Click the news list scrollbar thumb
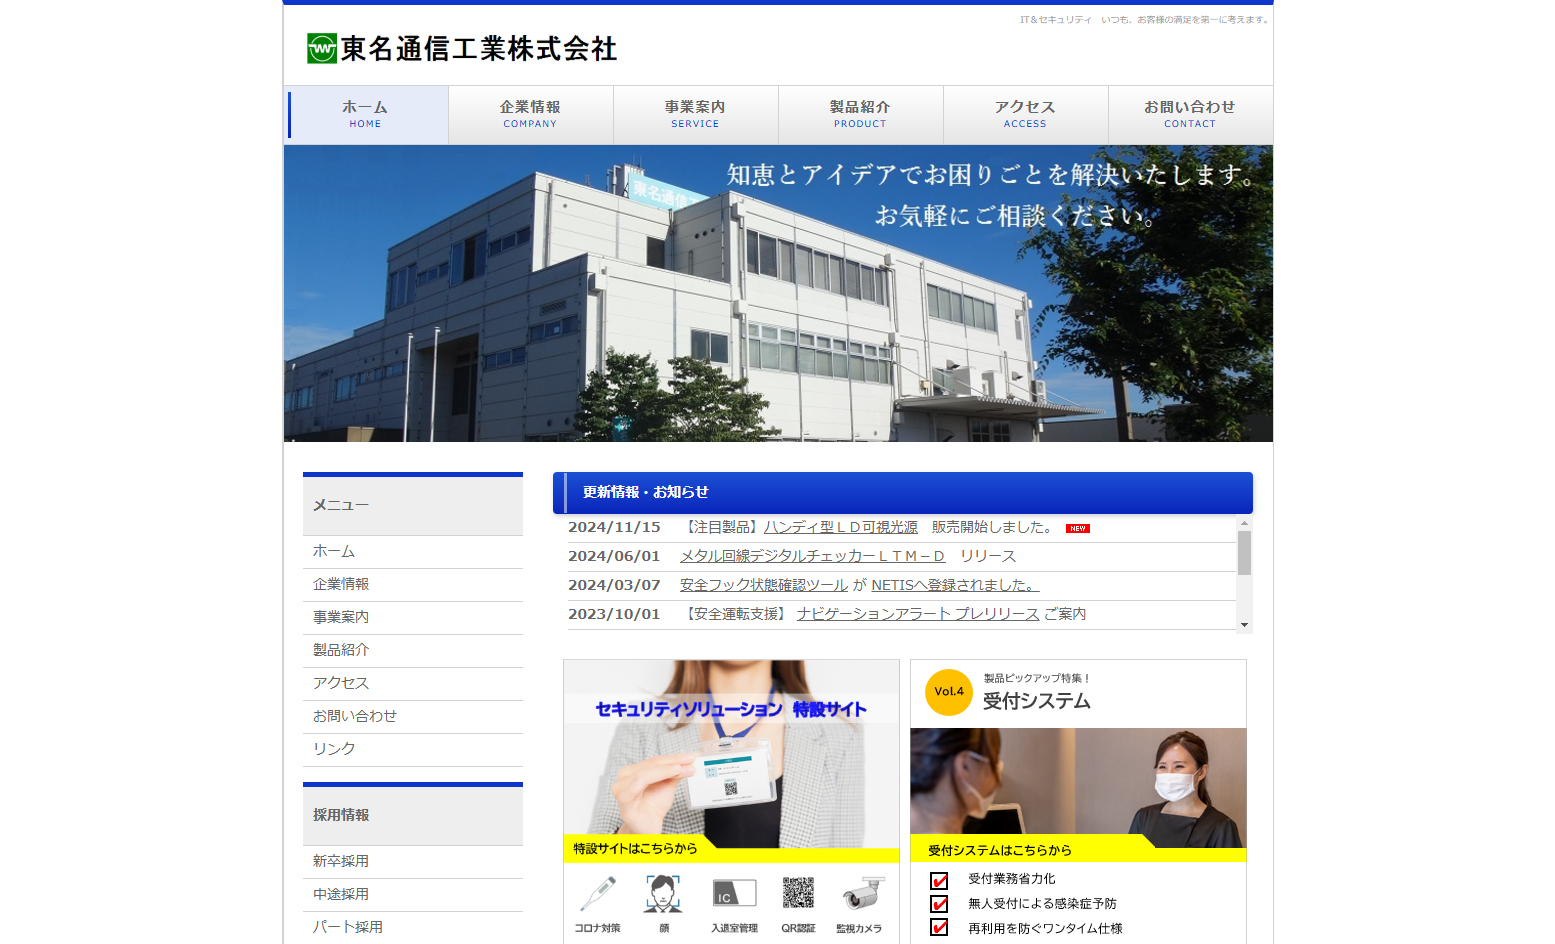Viewport: 1555px width, 944px height. (x=1244, y=553)
